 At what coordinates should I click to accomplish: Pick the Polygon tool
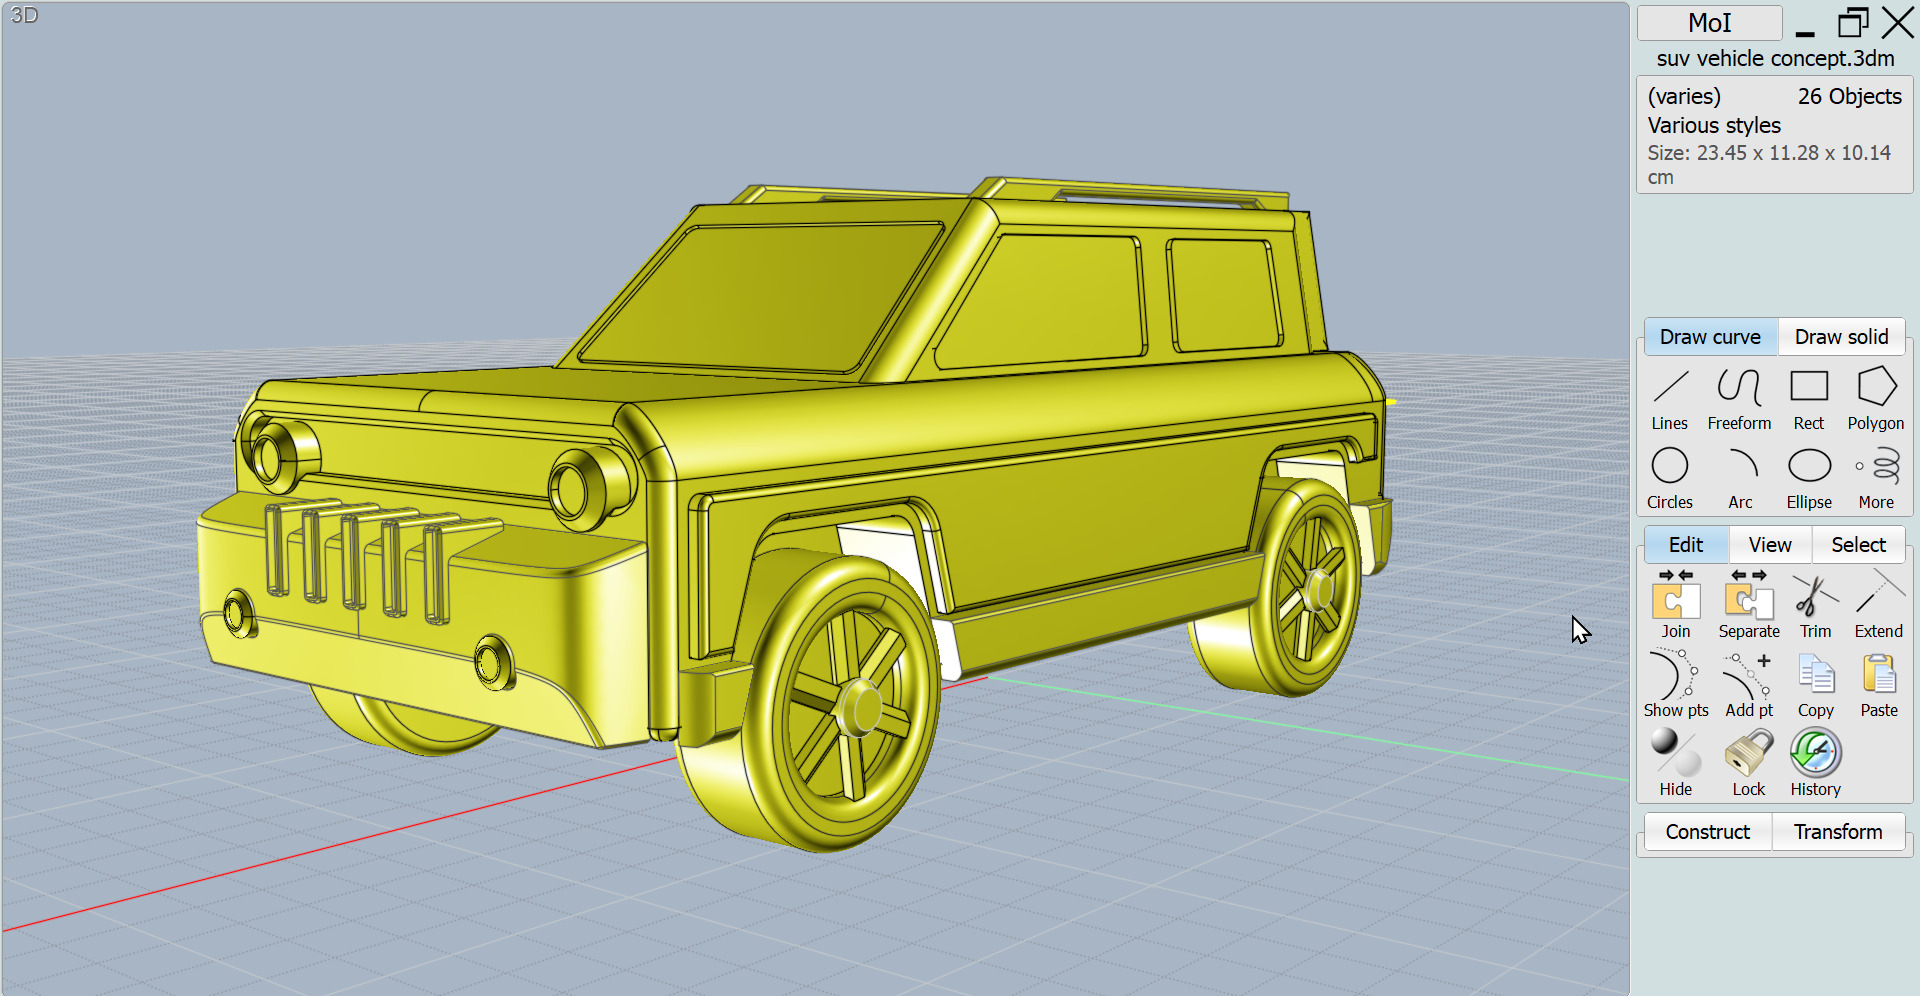point(1876,399)
